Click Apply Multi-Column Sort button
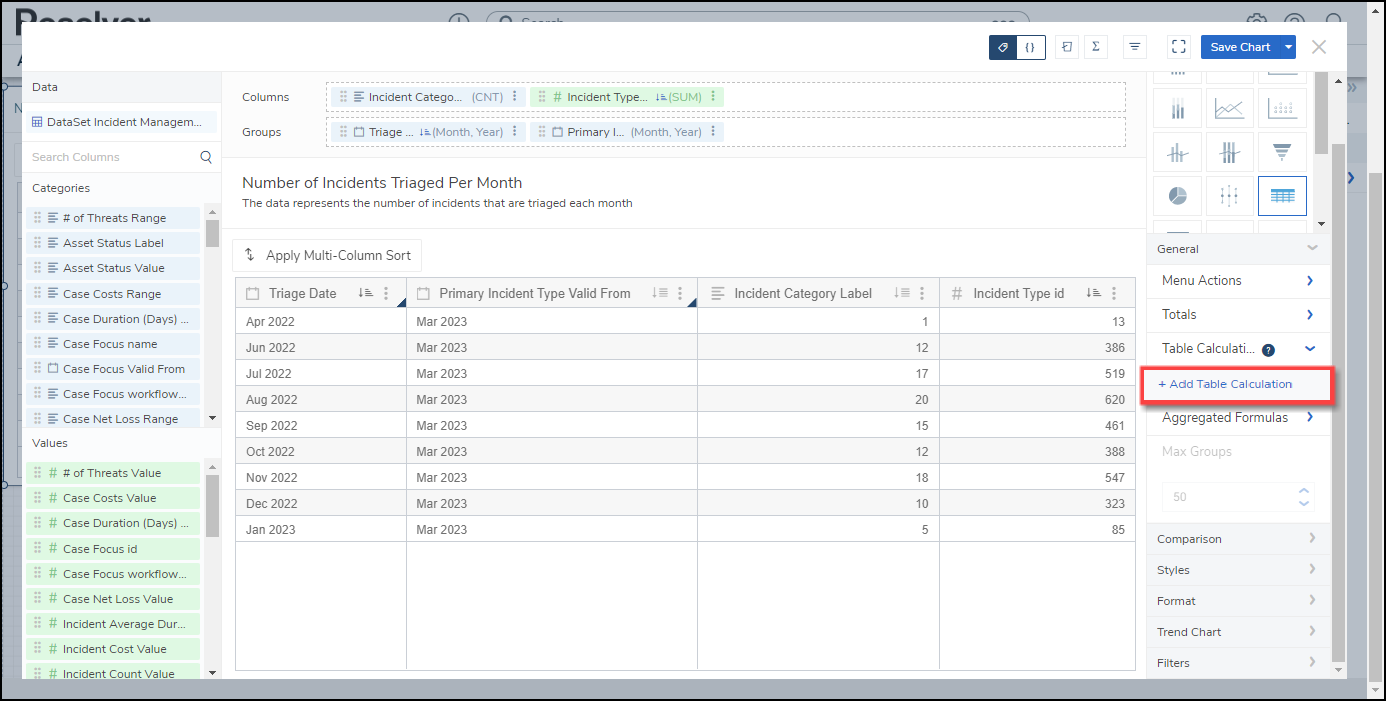The width and height of the screenshot is (1386, 701). point(327,256)
